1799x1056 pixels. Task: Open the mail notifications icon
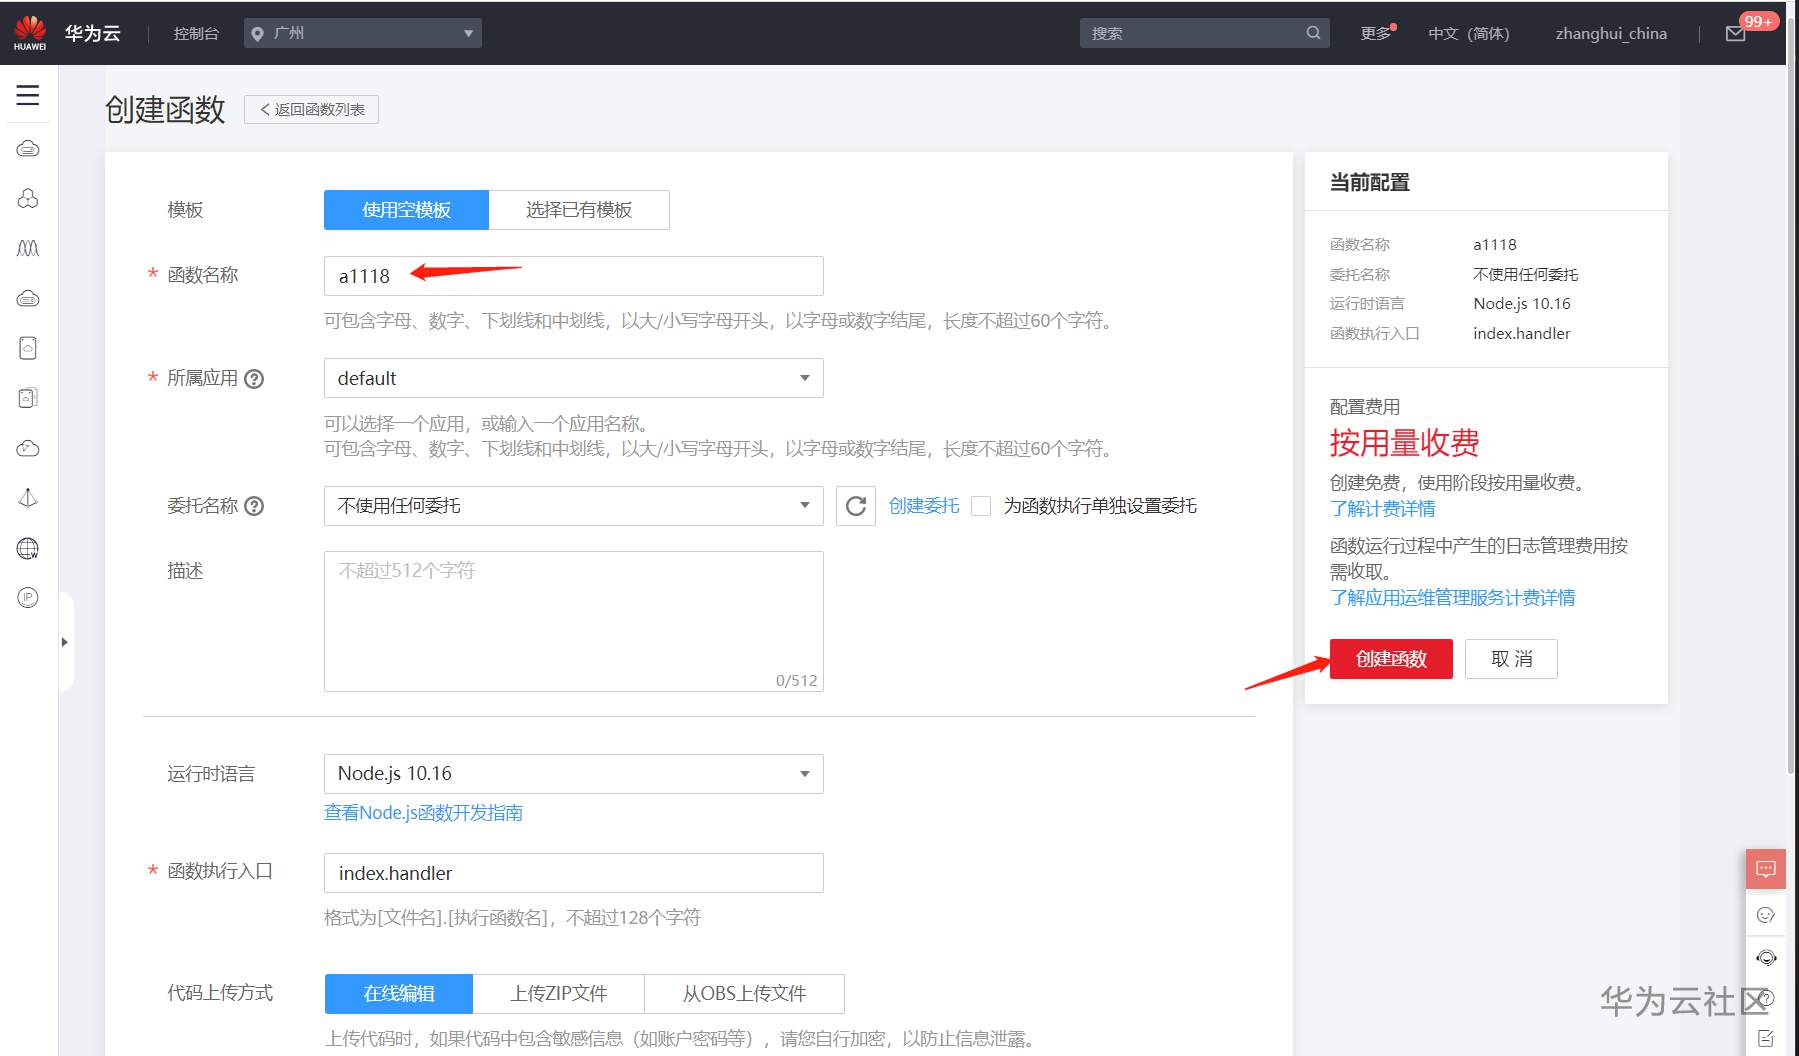tap(1736, 34)
